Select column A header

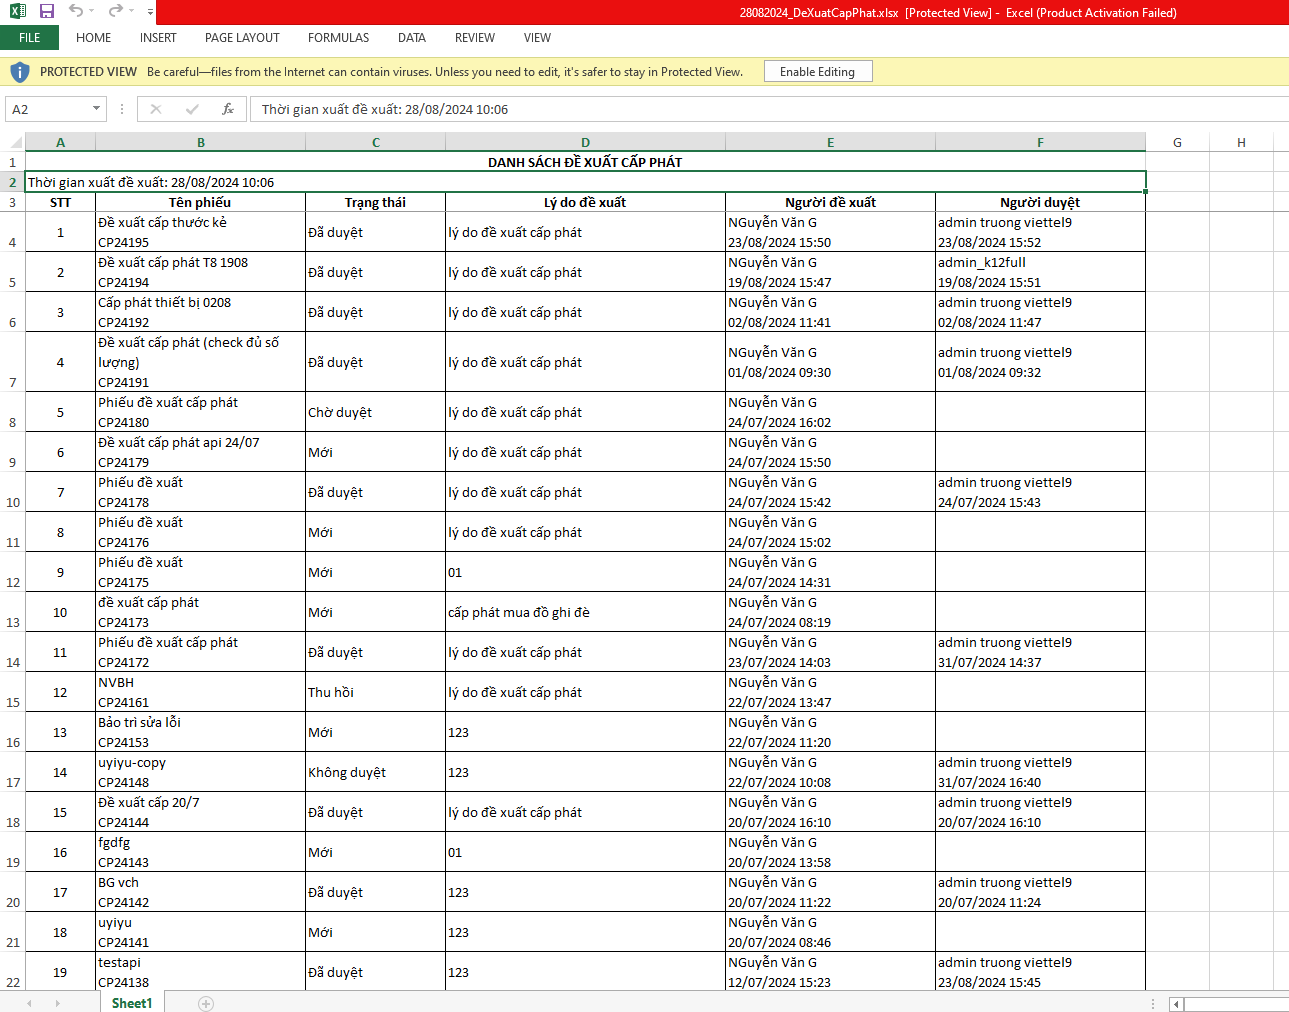60,142
